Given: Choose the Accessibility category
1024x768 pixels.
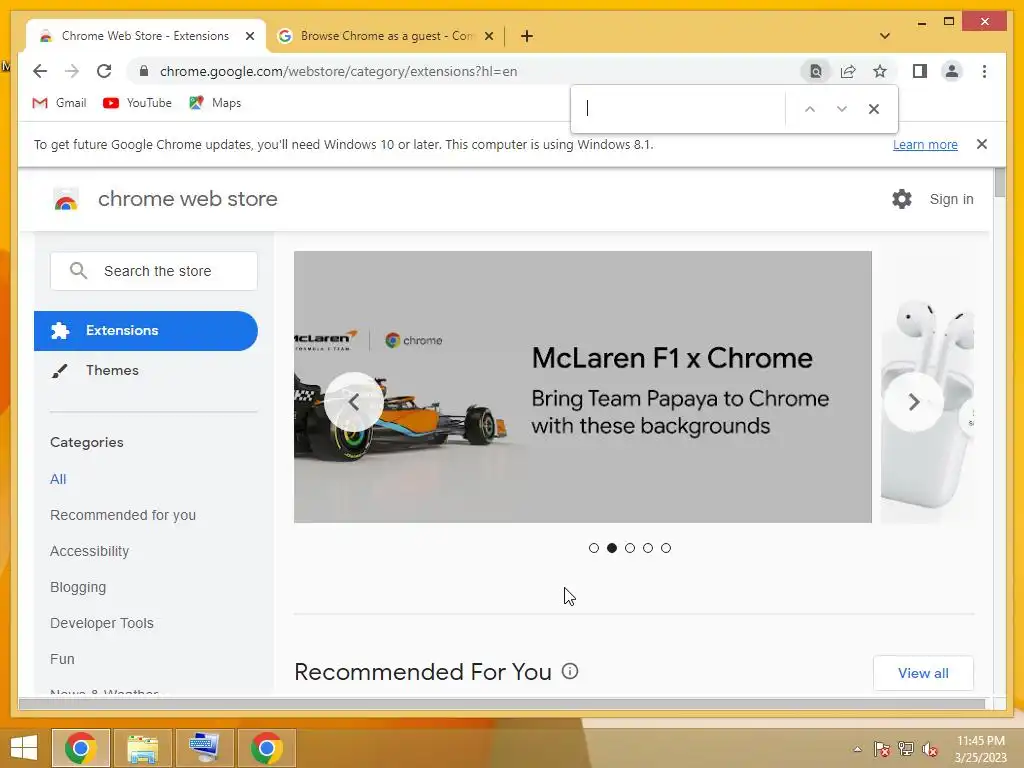Looking at the screenshot, I should coord(89,551).
